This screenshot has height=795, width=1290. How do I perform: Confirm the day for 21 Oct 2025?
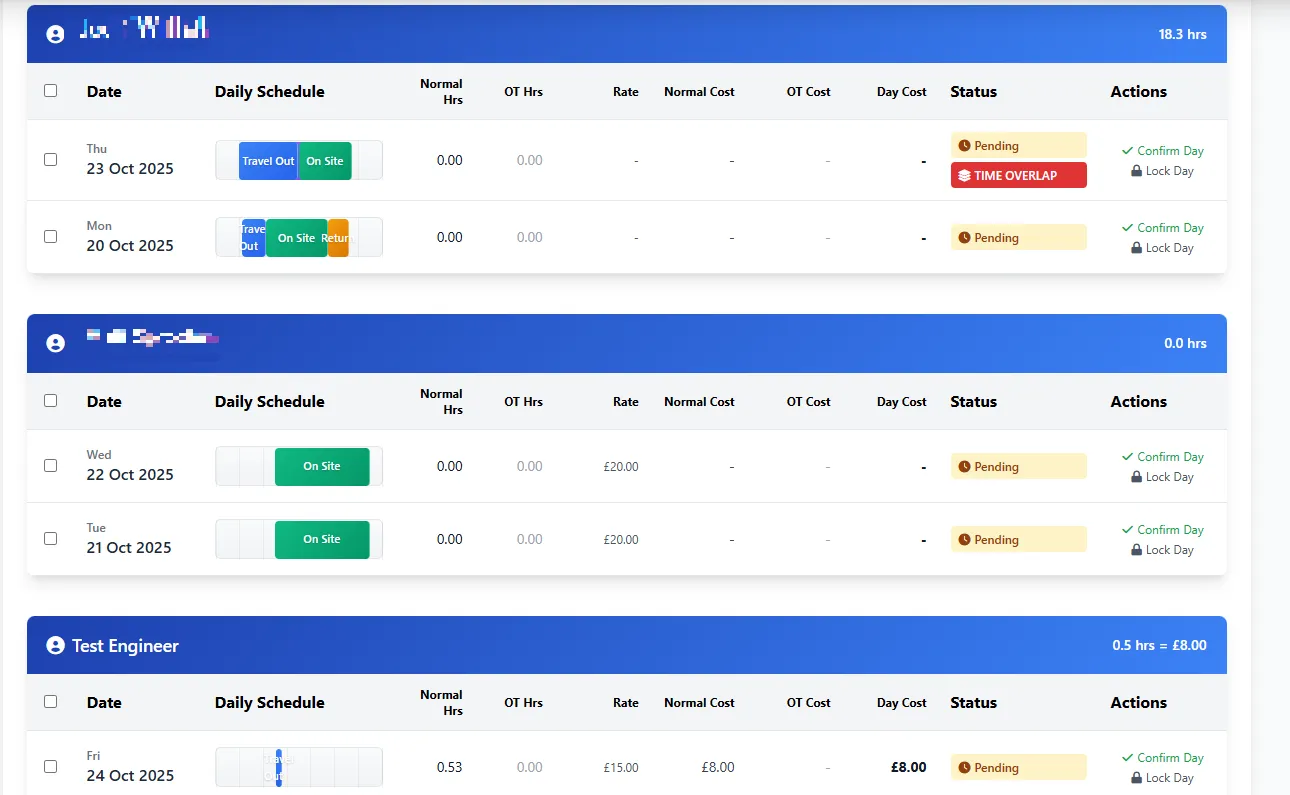coord(1162,530)
